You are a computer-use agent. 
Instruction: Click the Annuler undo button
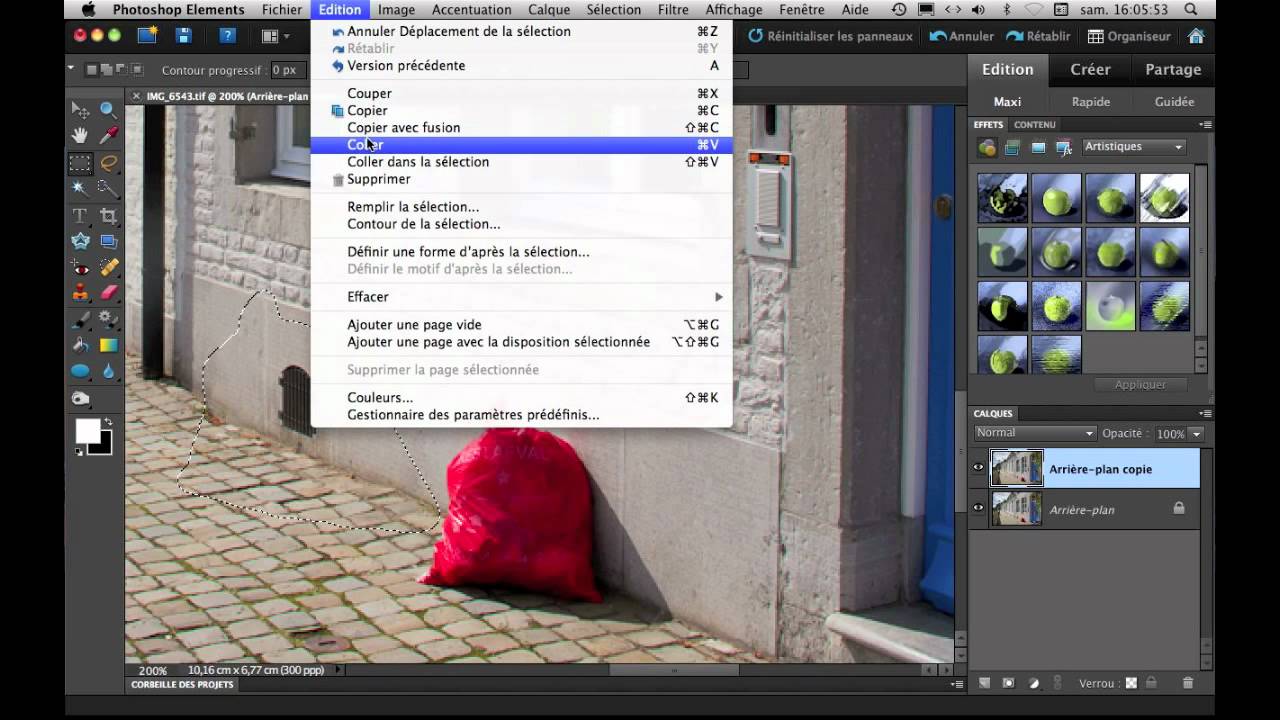[x=961, y=36]
